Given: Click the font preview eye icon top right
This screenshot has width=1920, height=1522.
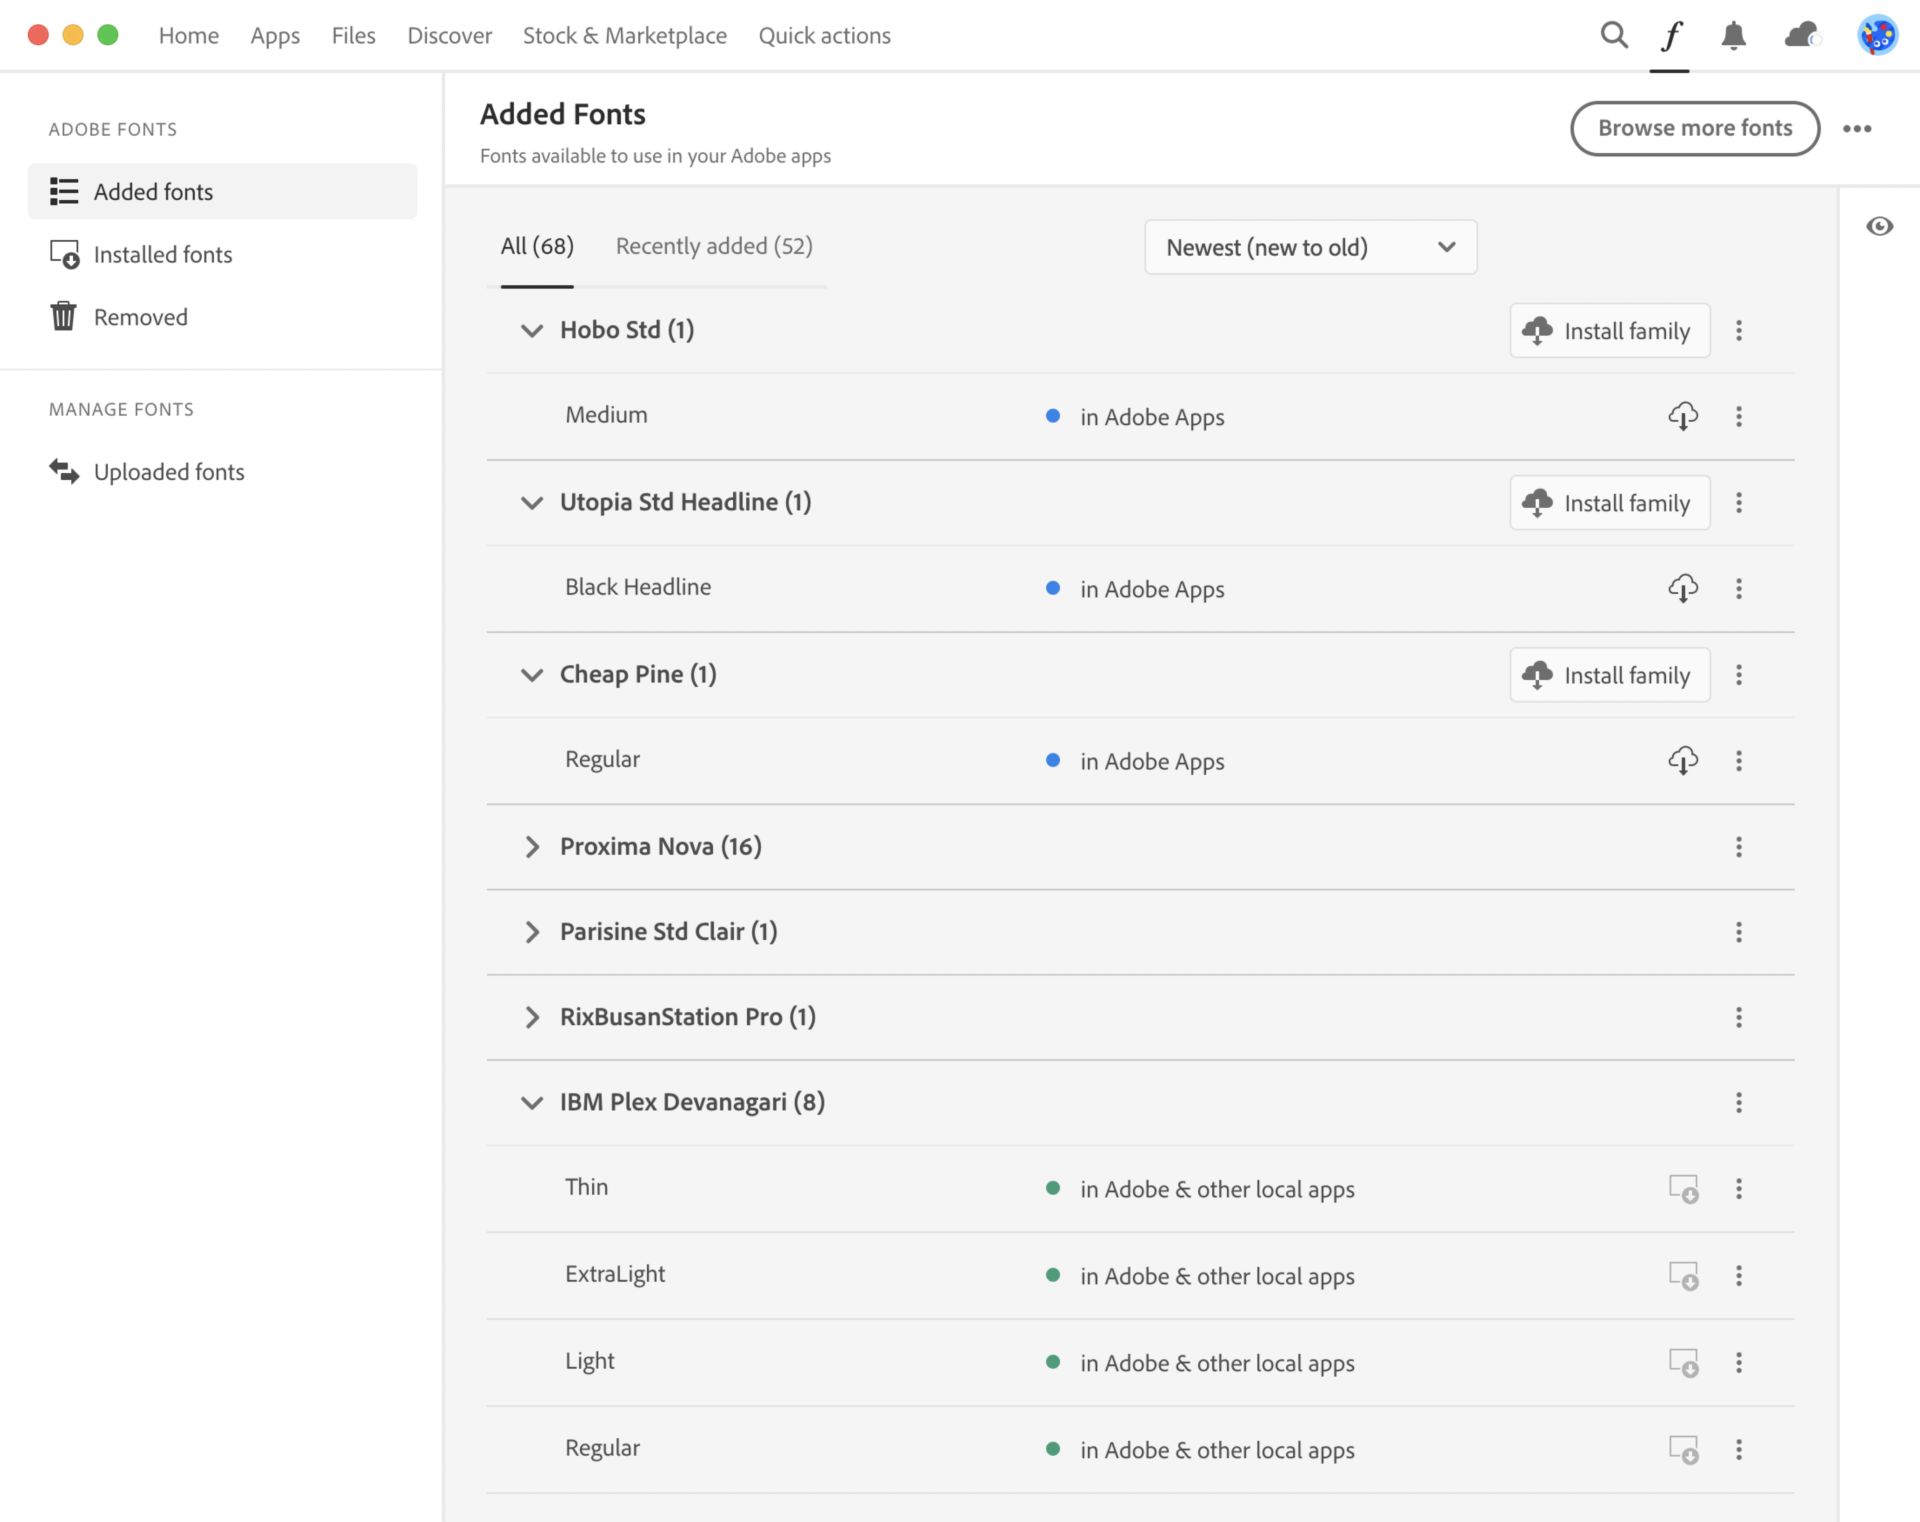Looking at the screenshot, I should click(1879, 226).
